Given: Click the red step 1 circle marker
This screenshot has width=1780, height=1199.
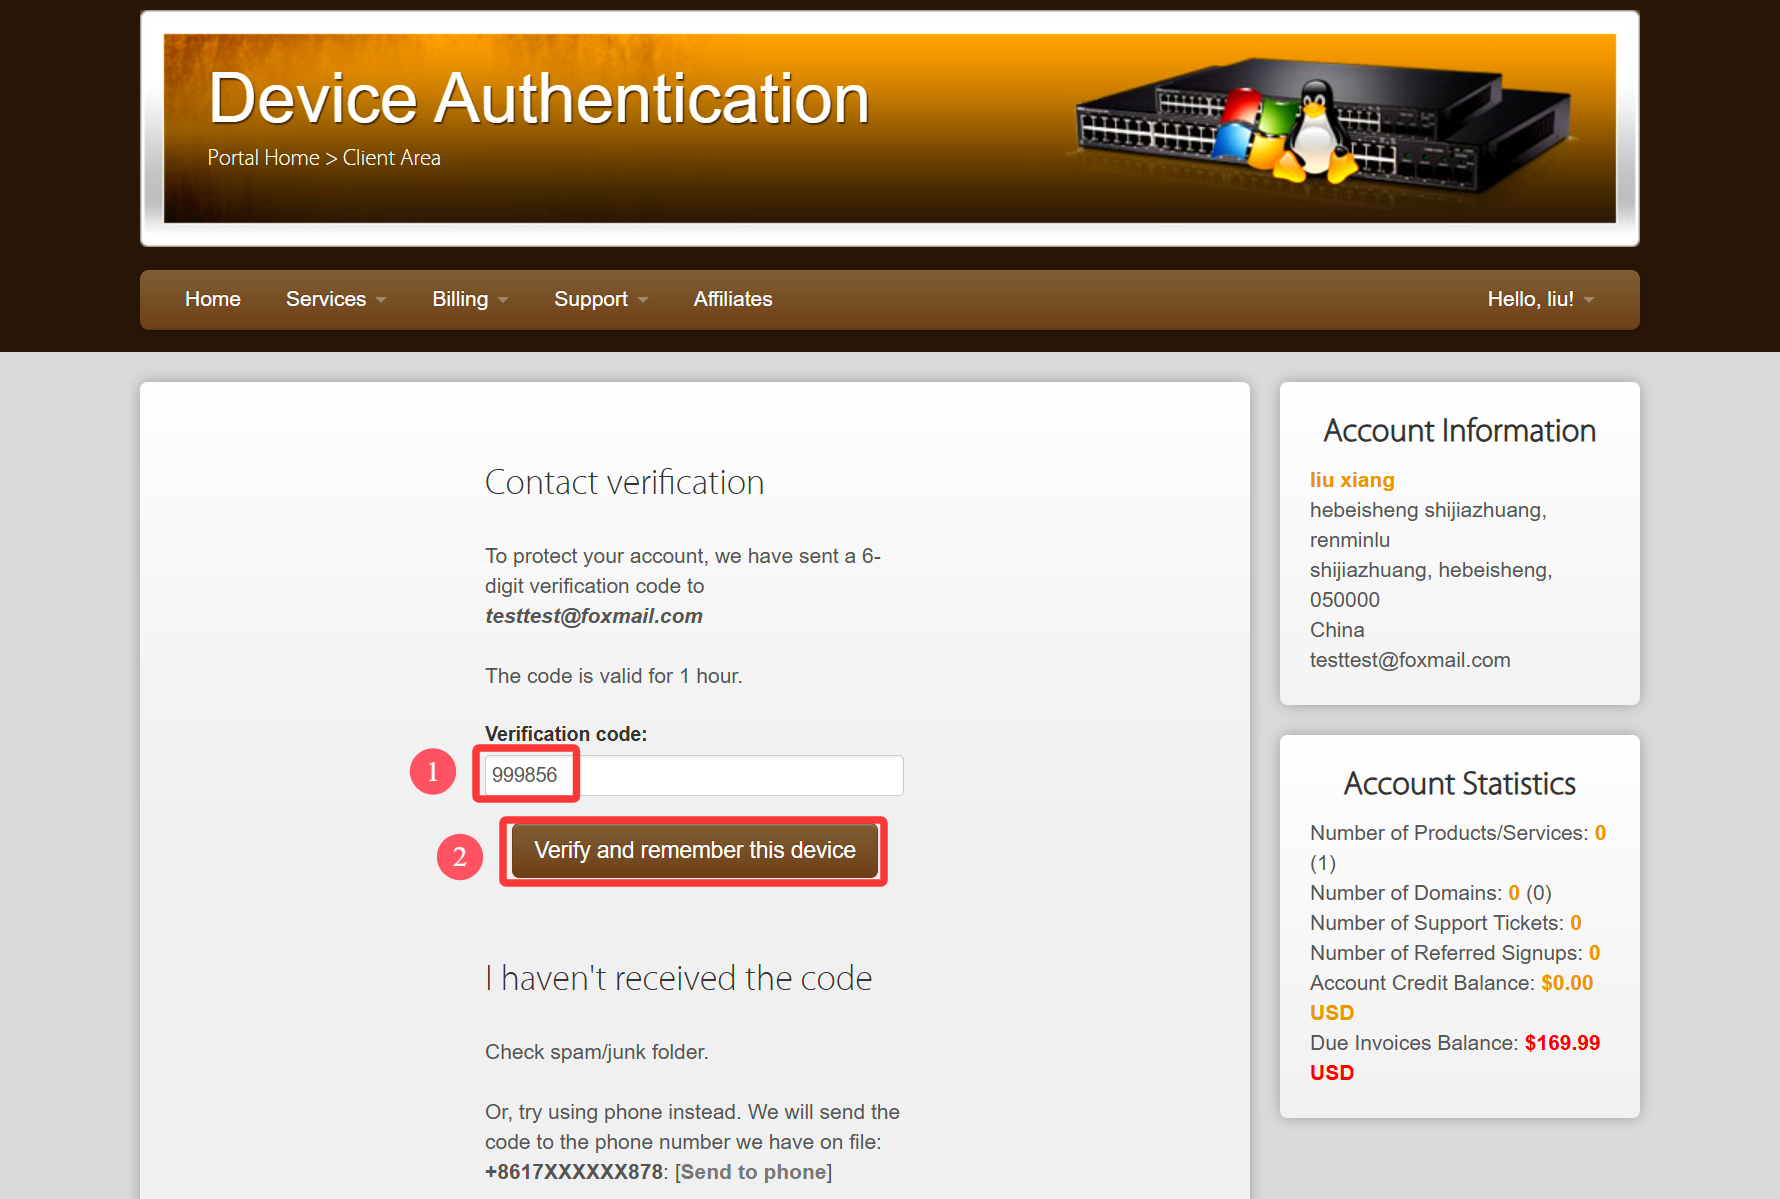Looking at the screenshot, I should click(x=433, y=771).
